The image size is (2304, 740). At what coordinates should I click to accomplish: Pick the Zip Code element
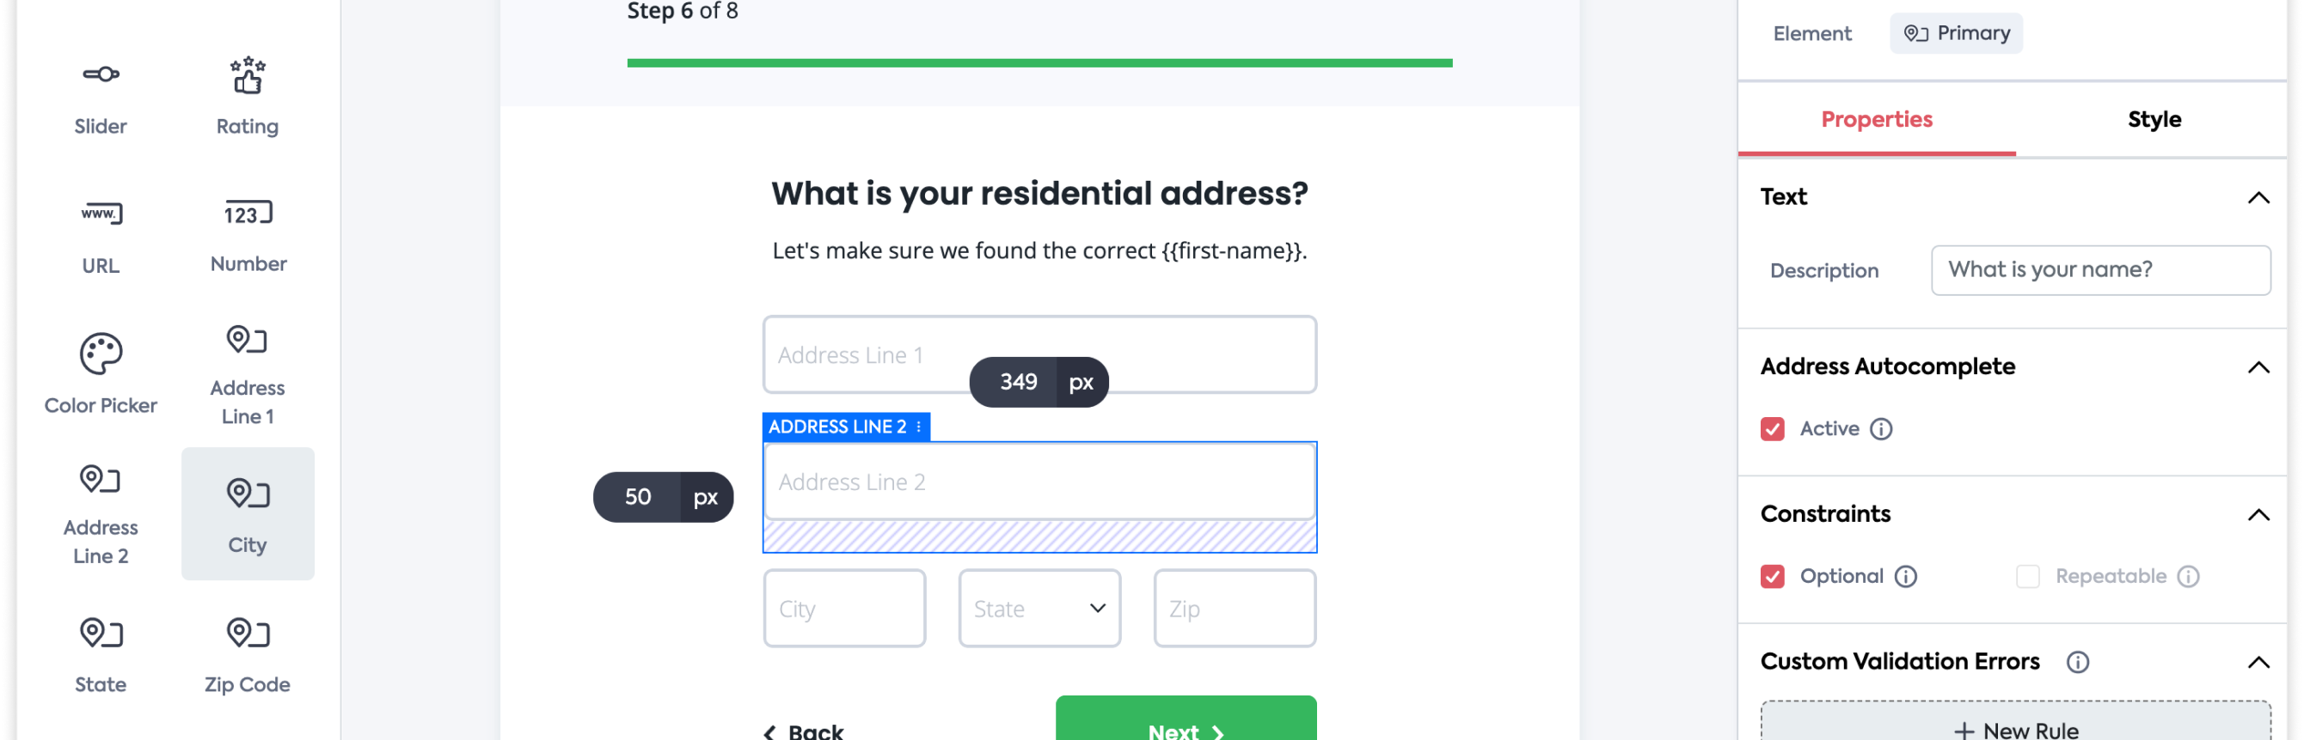click(x=247, y=655)
